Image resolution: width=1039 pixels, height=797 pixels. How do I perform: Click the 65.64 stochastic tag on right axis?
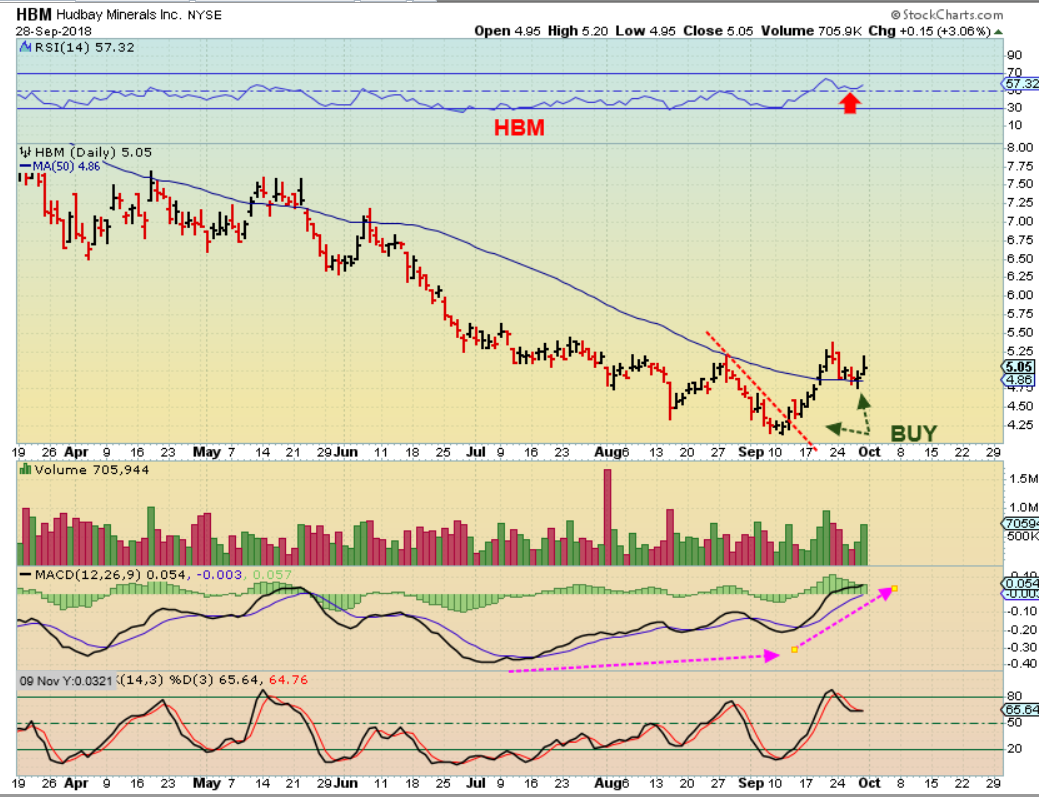(x=1021, y=710)
